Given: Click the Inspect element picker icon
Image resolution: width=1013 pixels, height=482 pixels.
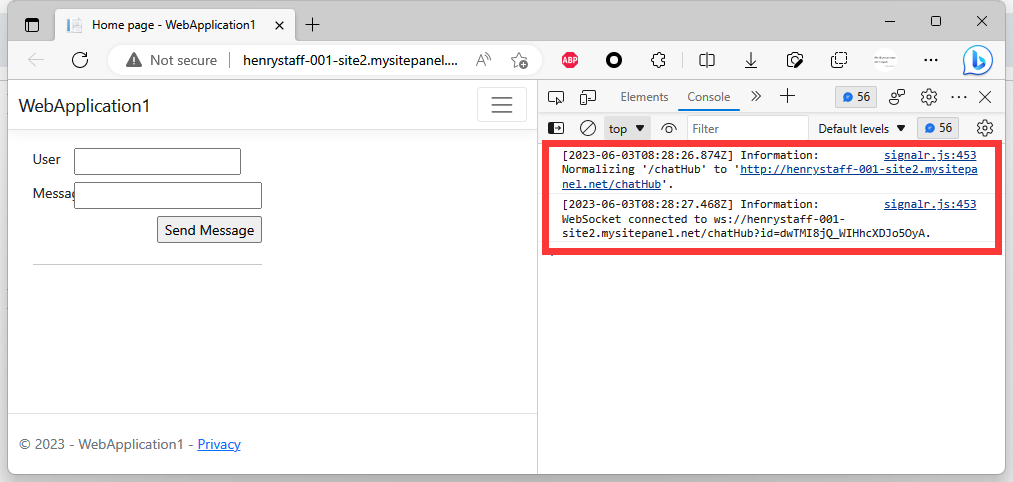Looking at the screenshot, I should pyautogui.click(x=557, y=97).
